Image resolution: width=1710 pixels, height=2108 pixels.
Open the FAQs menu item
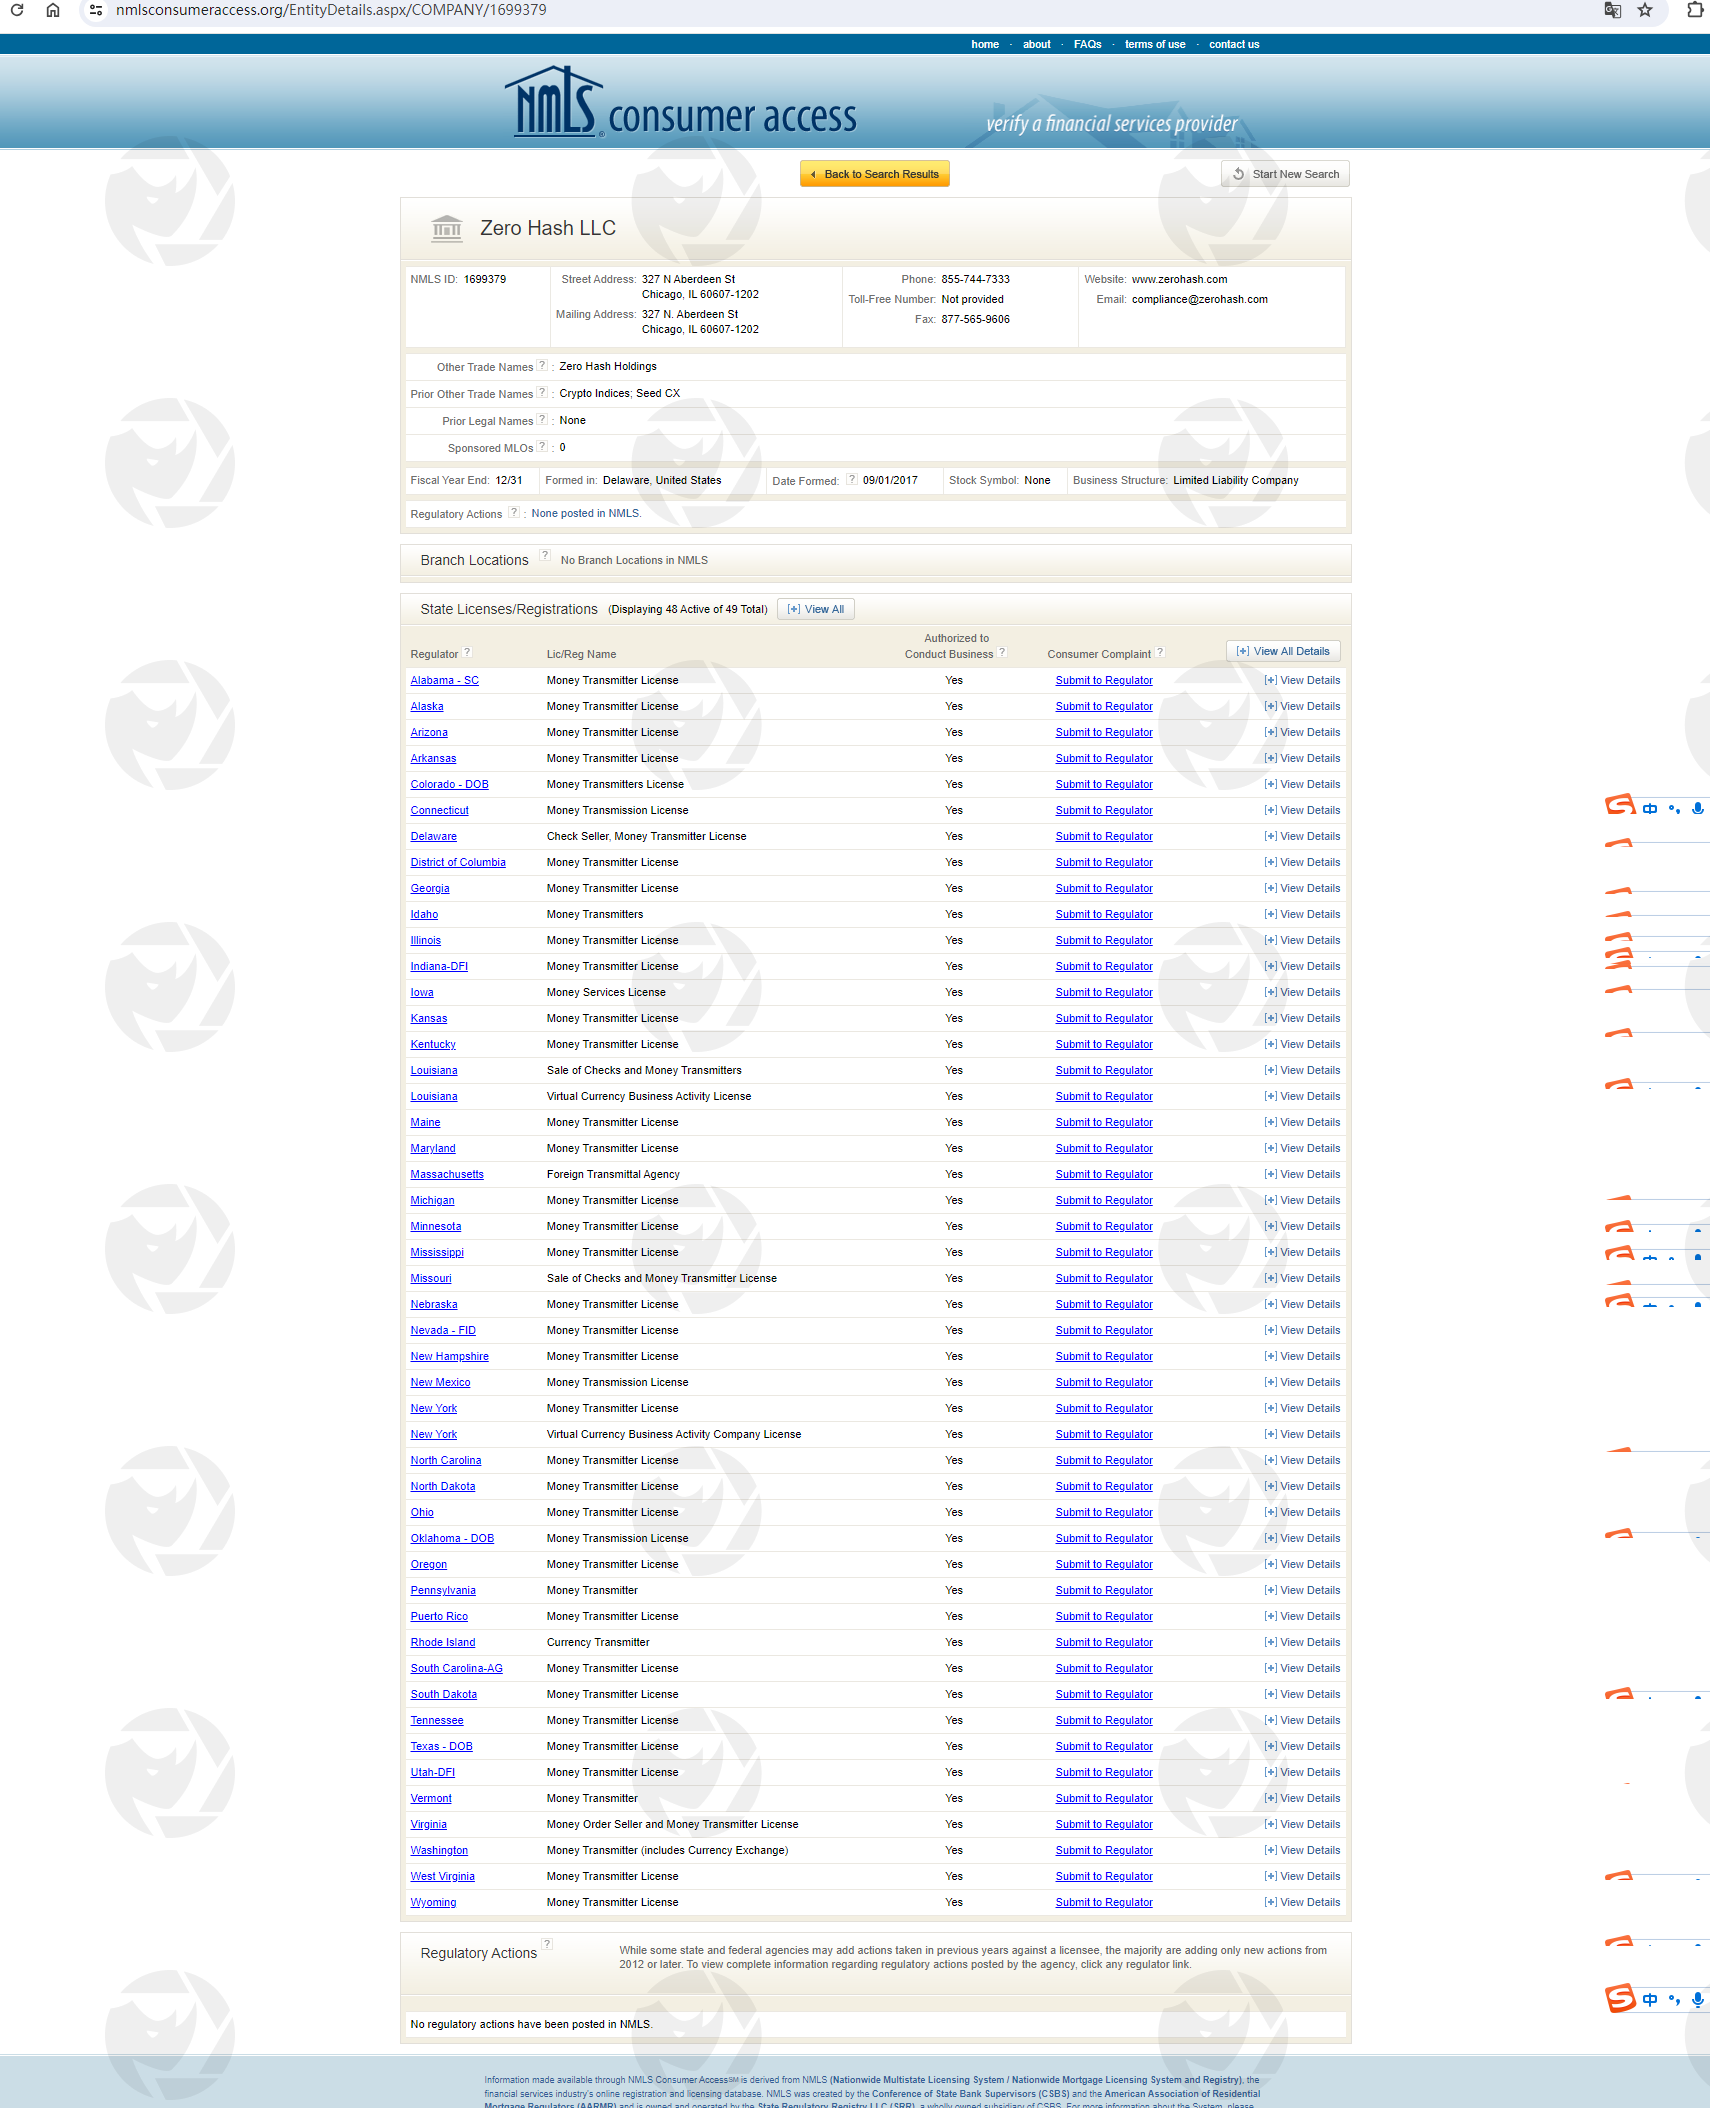click(x=1087, y=45)
